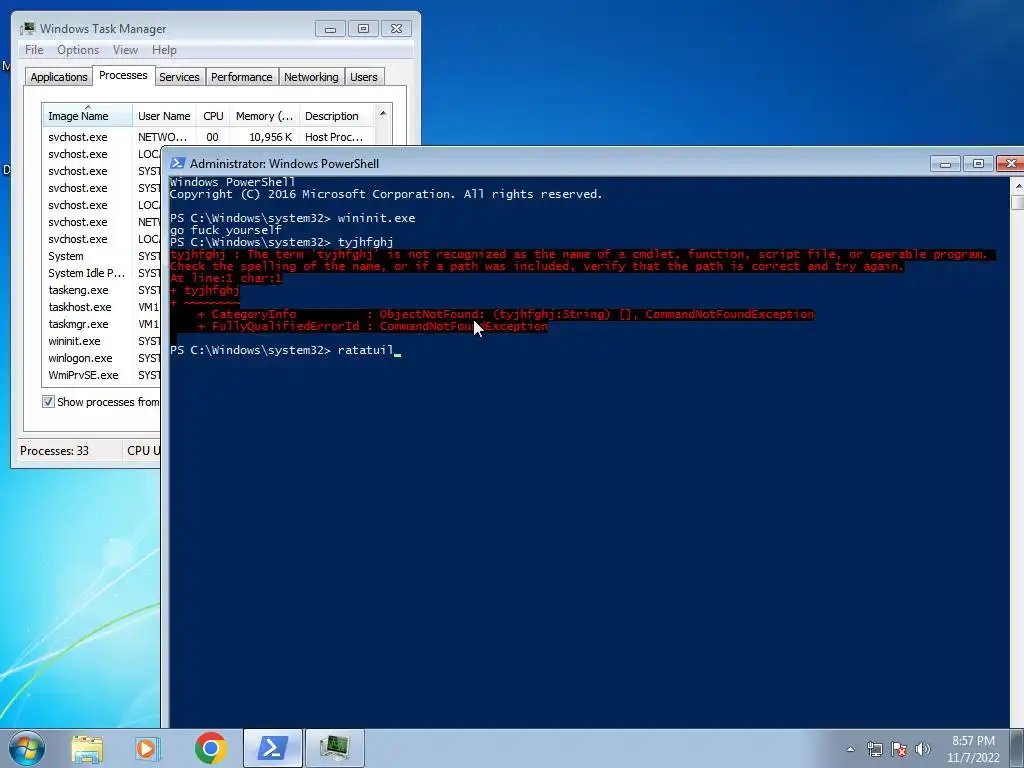
Task: Select the System process row
Action: coord(102,256)
